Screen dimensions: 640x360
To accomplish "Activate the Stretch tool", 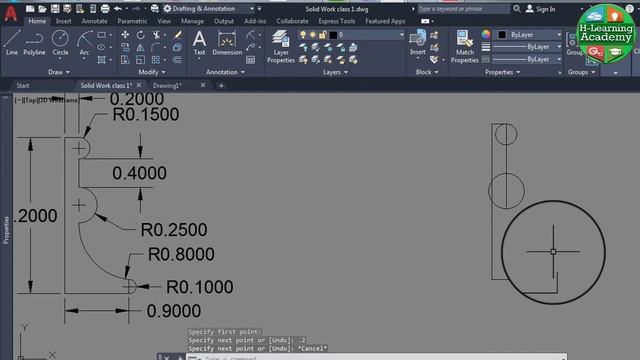I will click(125, 60).
